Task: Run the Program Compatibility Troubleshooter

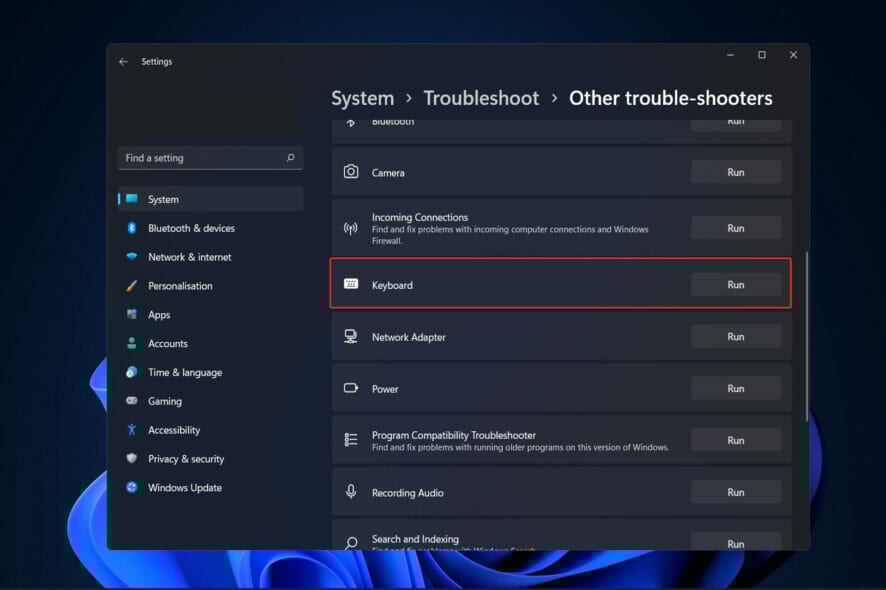Action: [735, 441]
